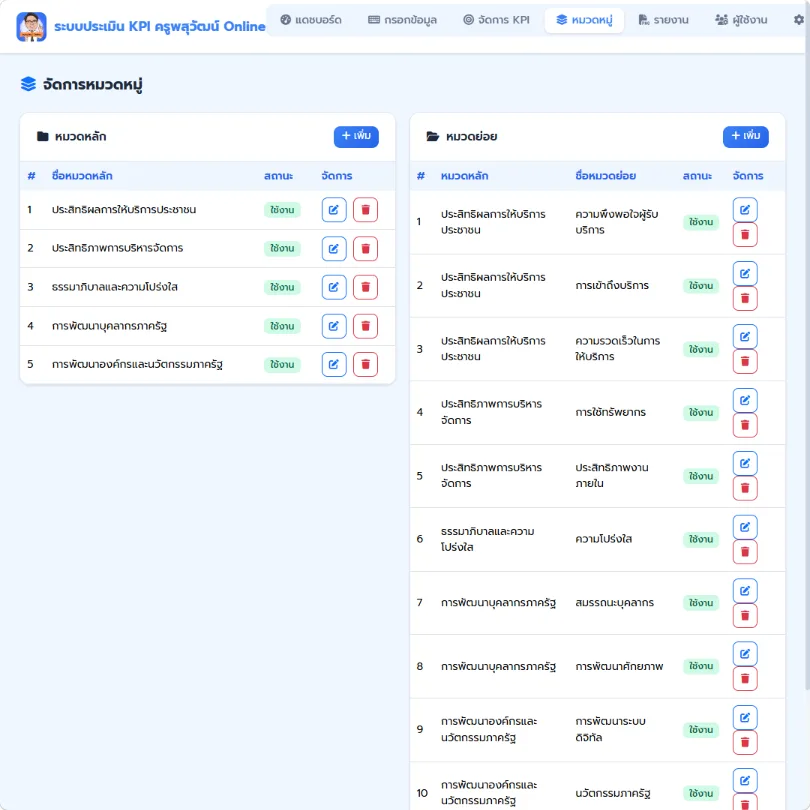
Task: Open settings gear in top navigation
Action: tap(799, 20)
